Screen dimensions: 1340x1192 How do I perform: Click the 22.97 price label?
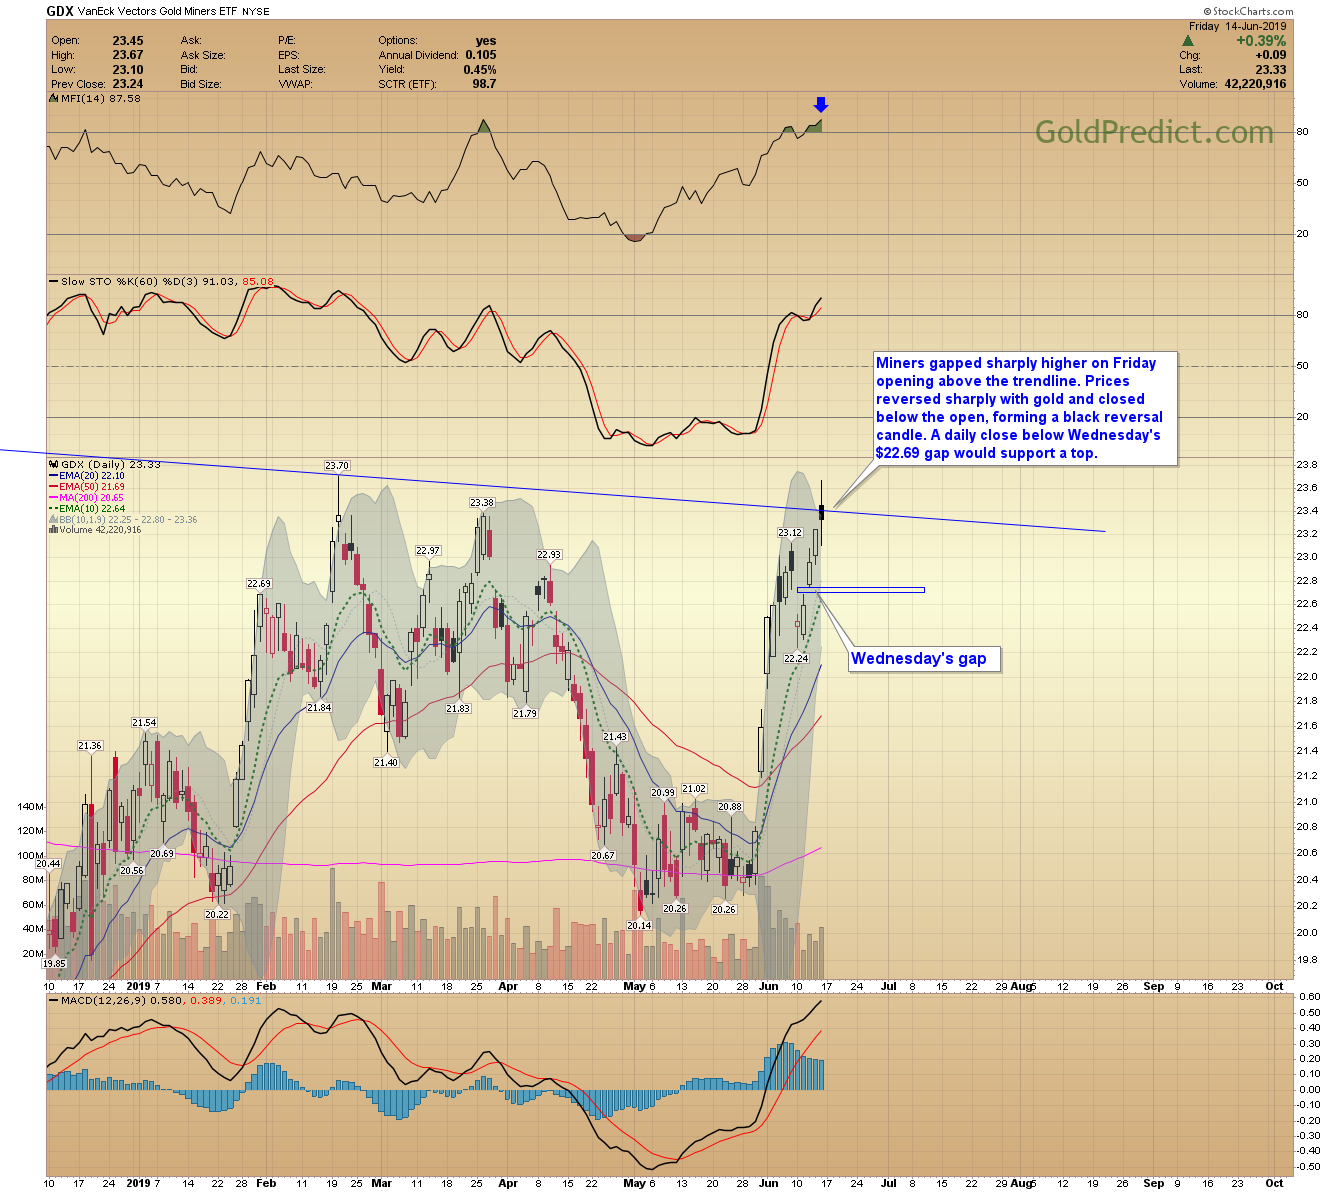(428, 551)
